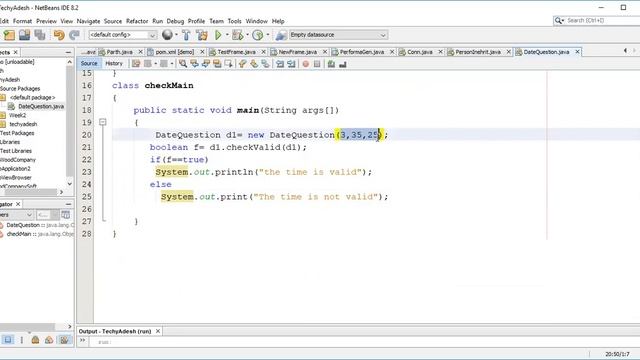Toggle Show Non-Public Members in Navigator bar
640x360 pixels.
tap(49, 340)
